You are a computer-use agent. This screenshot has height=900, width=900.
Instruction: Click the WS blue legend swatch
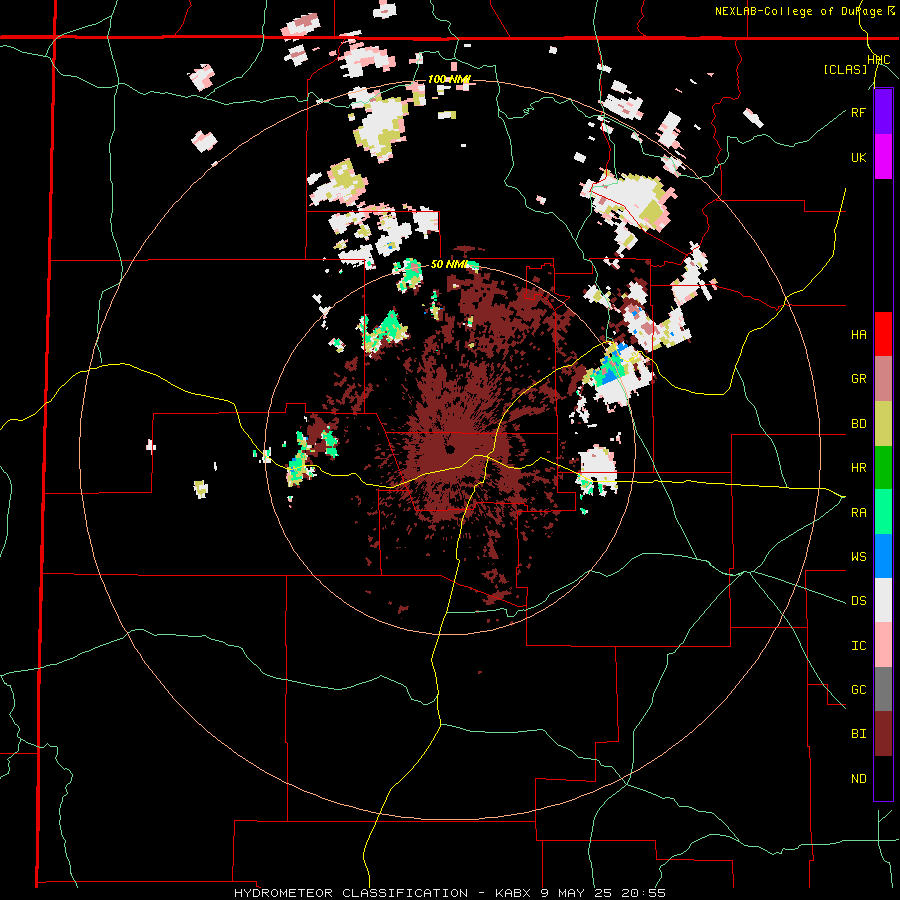[883, 556]
